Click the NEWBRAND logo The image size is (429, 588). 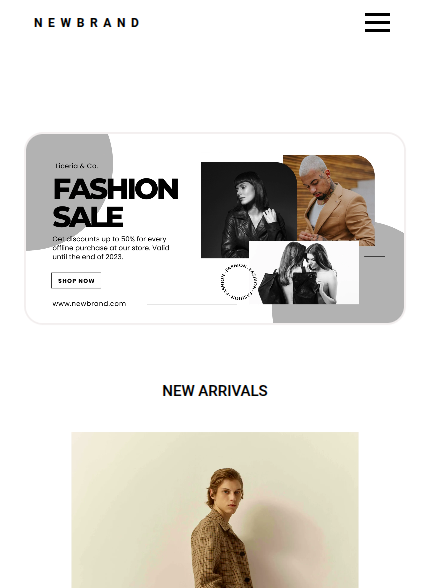pyautogui.click(x=87, y=23)
